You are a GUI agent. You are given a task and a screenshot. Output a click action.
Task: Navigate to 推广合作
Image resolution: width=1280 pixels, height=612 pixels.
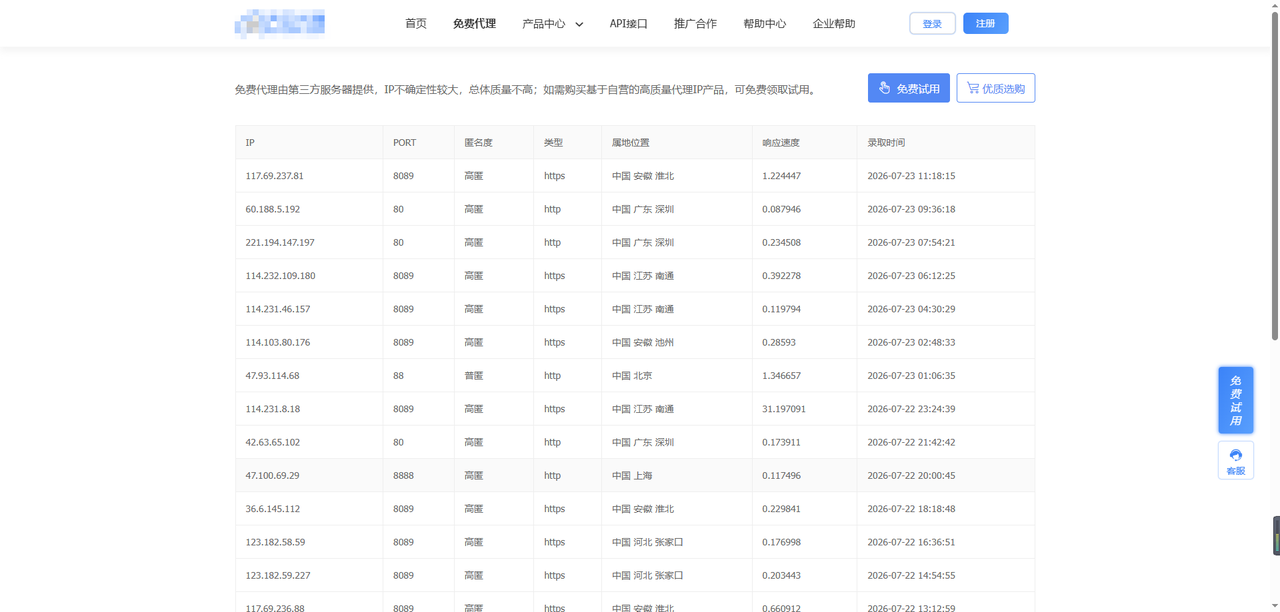coord(695,23)
